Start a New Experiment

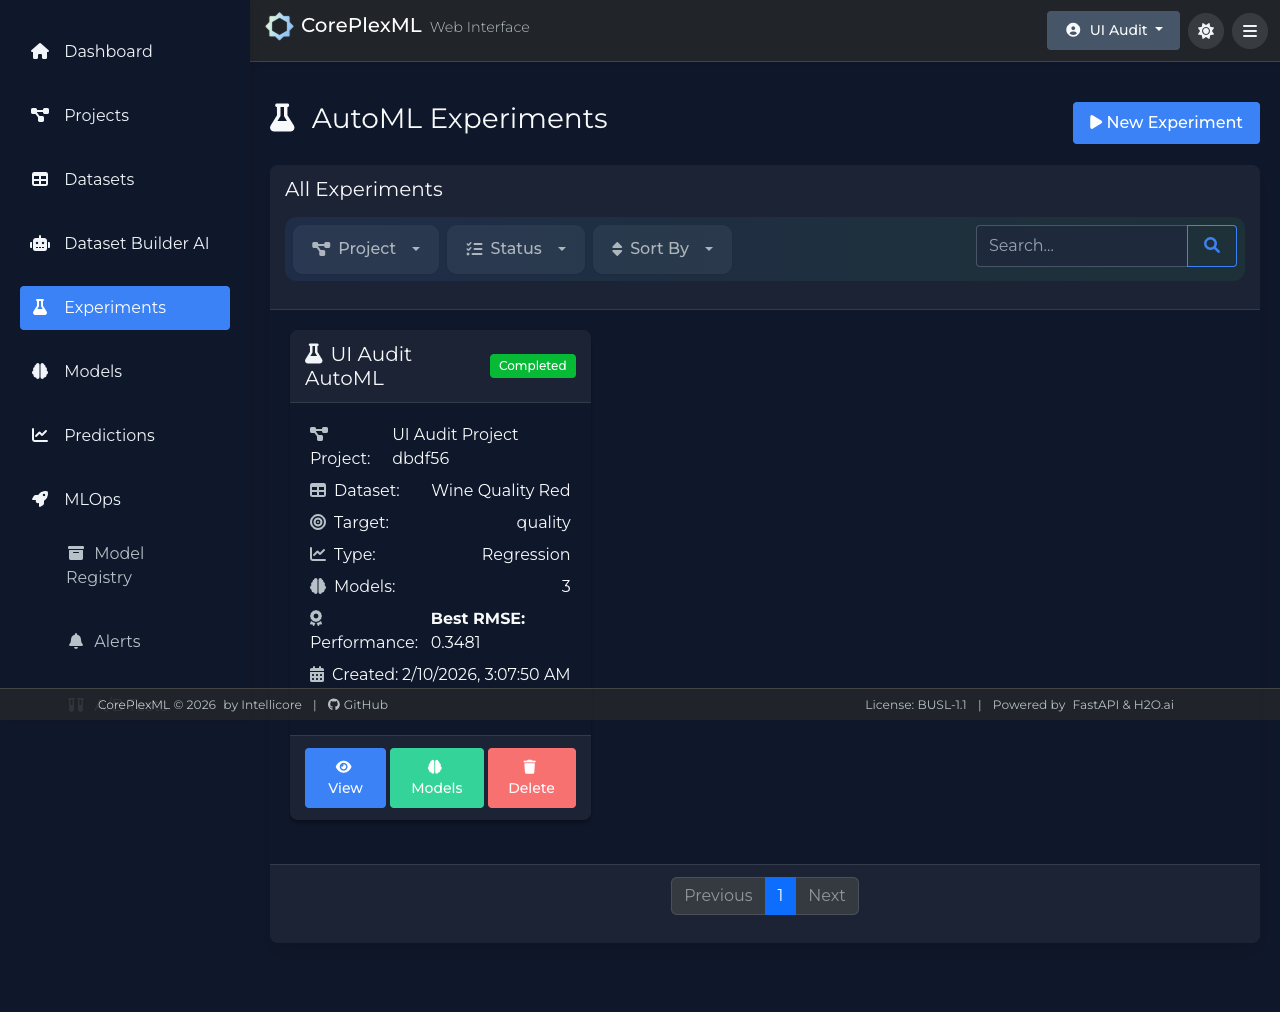click(1165, 123)
